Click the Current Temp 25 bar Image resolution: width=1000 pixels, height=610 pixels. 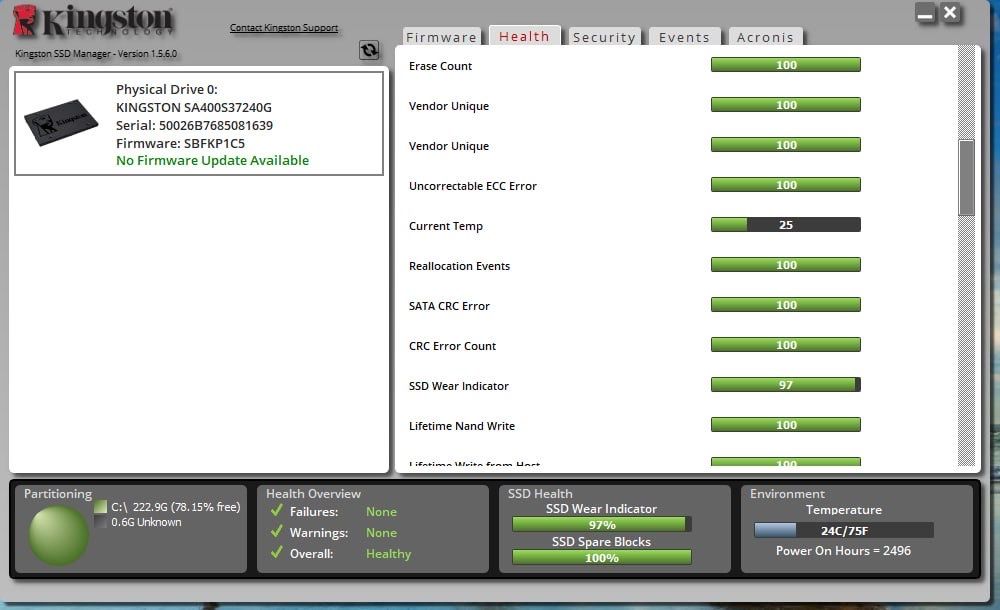click(x=786, y=225)
